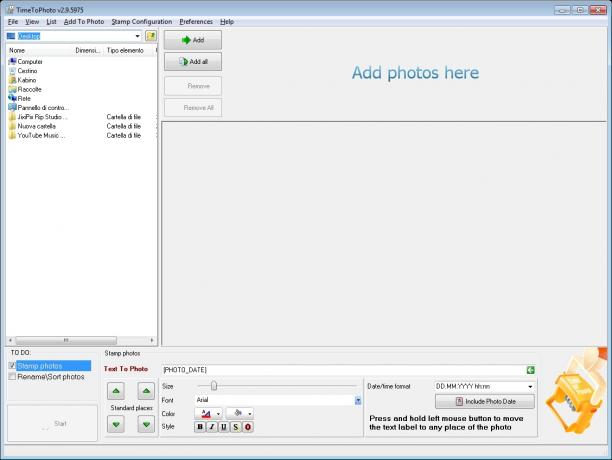
Task: Open the Preferences menu
Action: pyautogui.click(x=196, y=21)
